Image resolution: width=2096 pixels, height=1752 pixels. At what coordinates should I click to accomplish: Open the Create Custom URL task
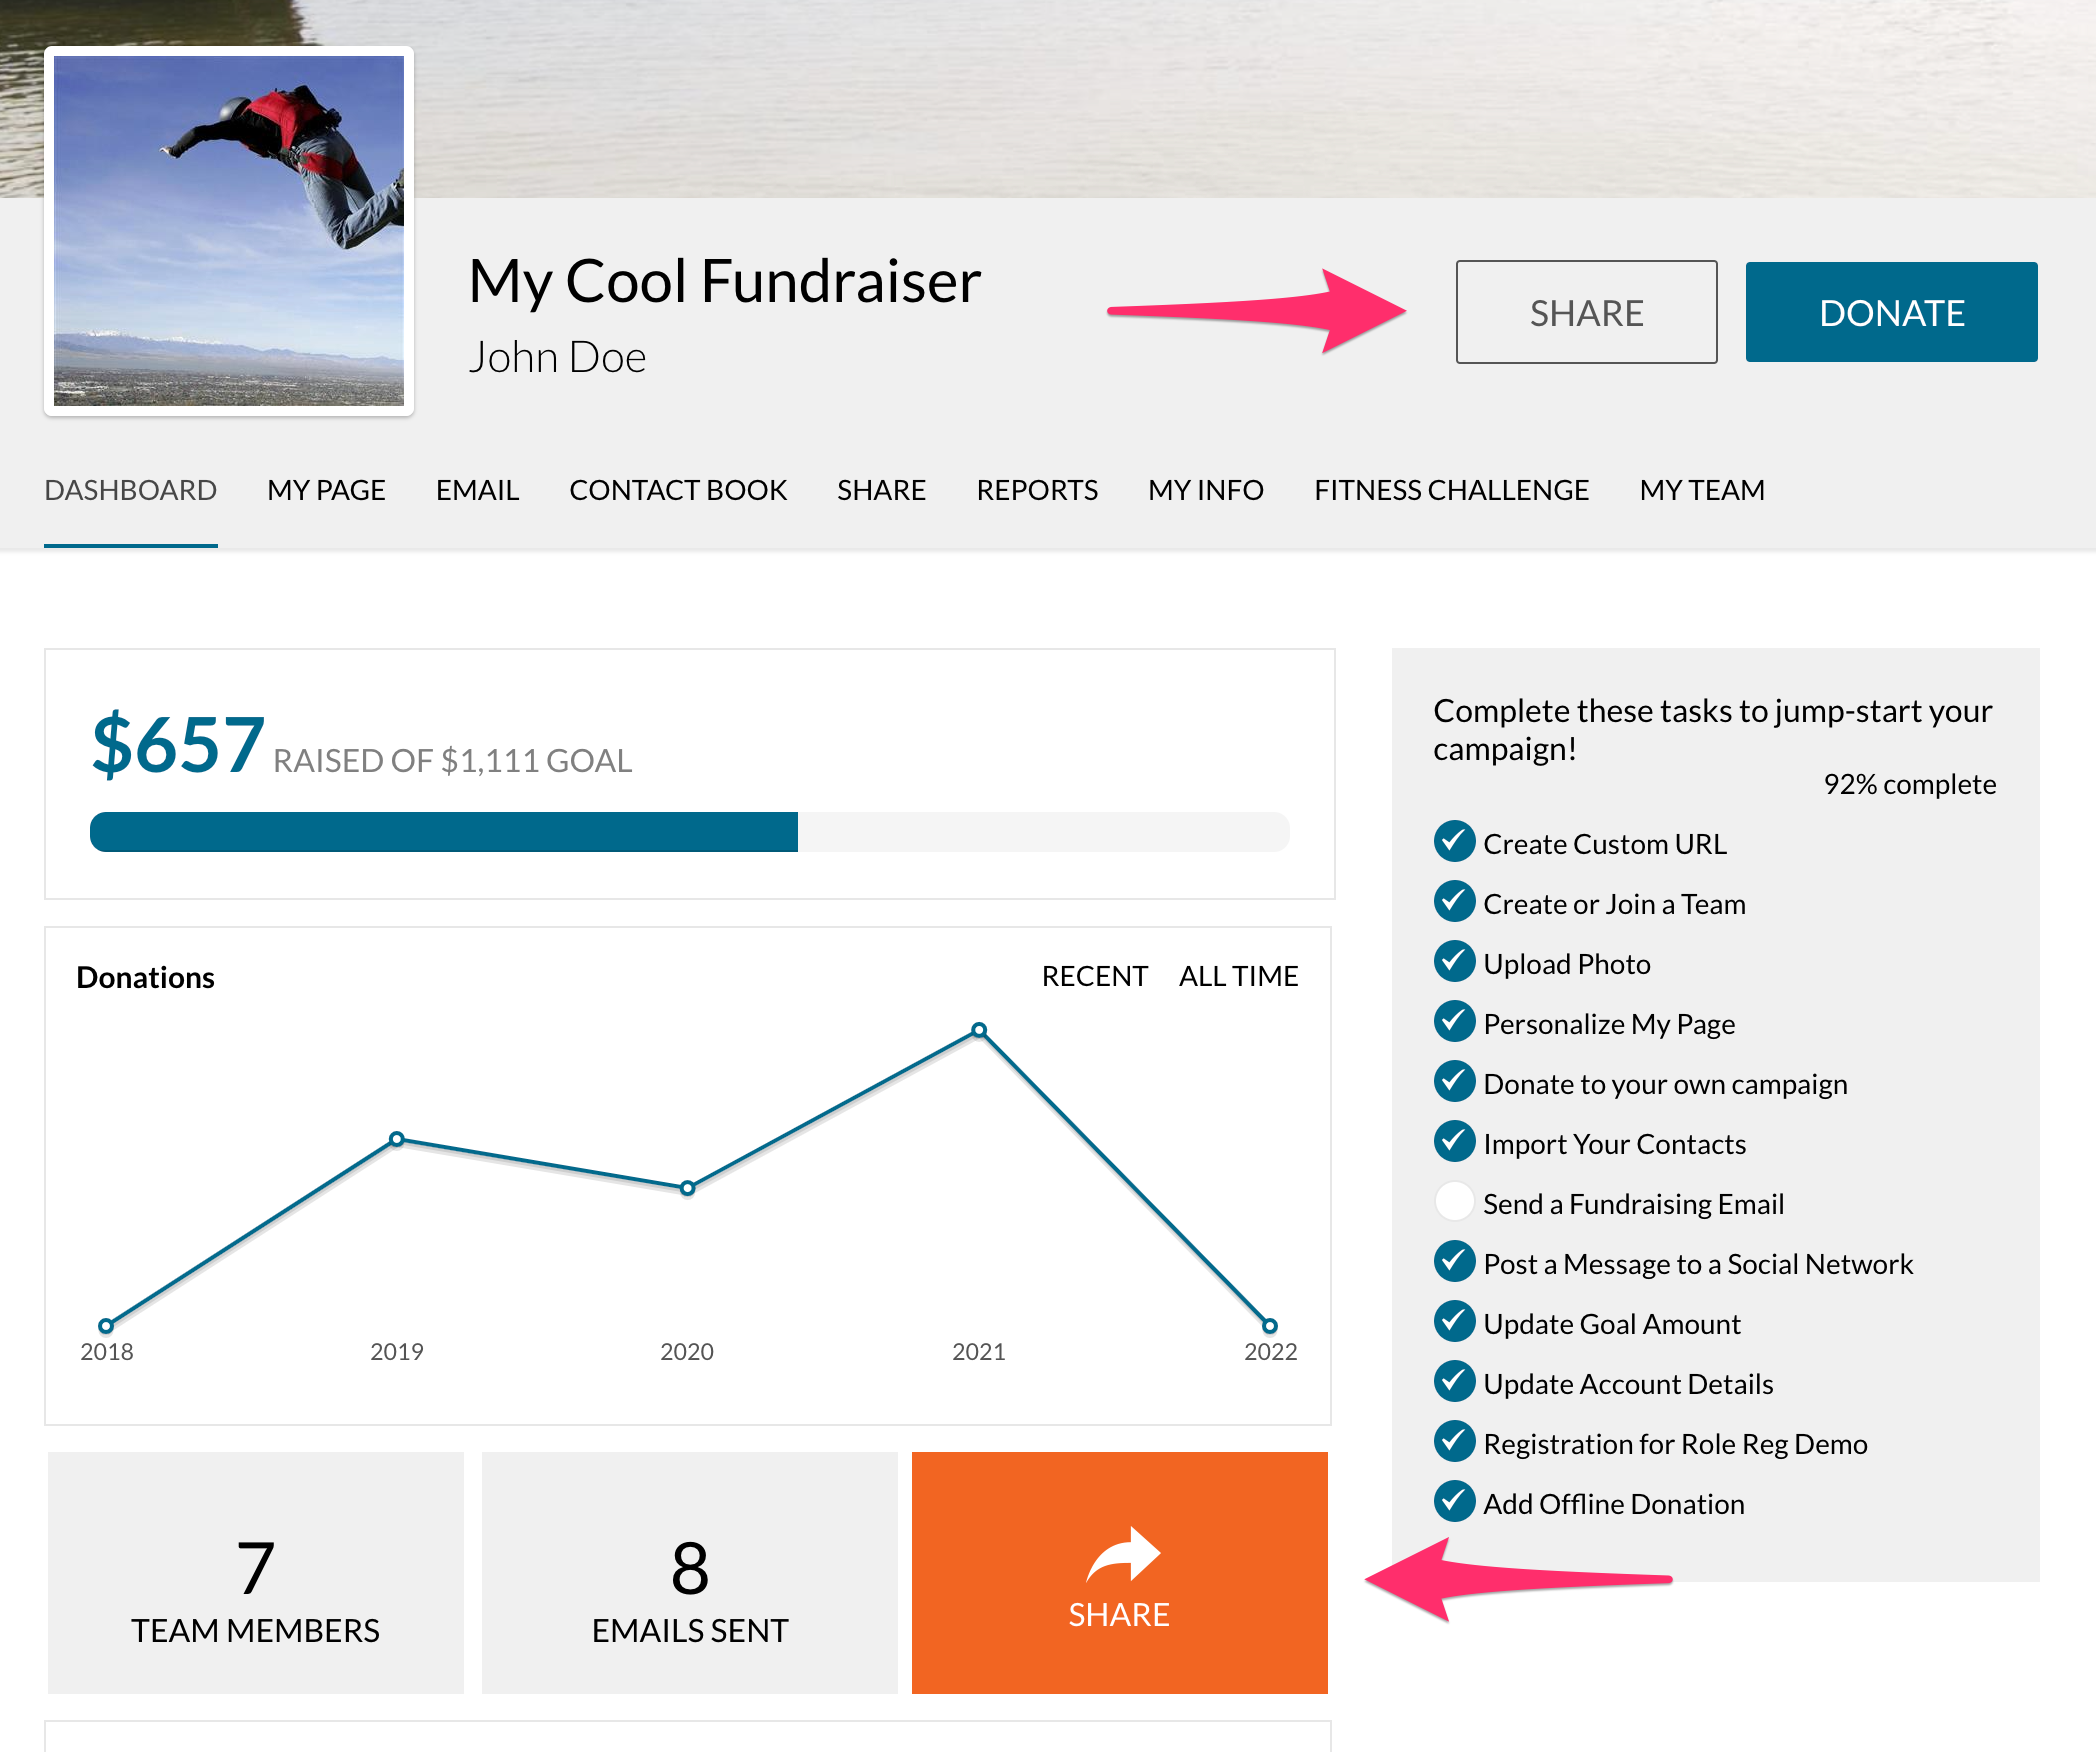click(x=1605, y=844)
